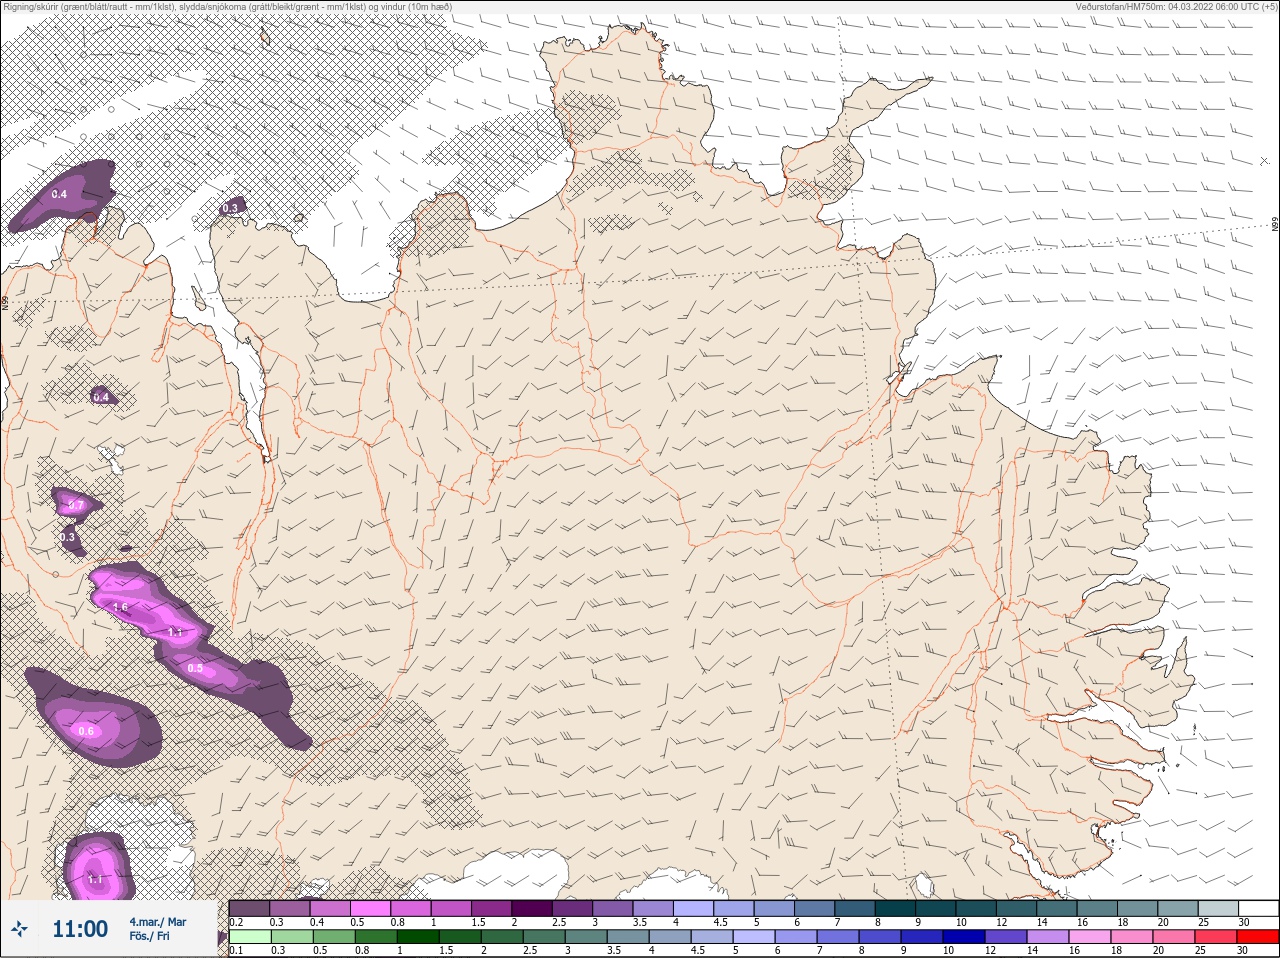1280x958 pixels.
Task: Click the 7 label in the lower legend row
Action: pyautogui.click(x=819, y=950)
